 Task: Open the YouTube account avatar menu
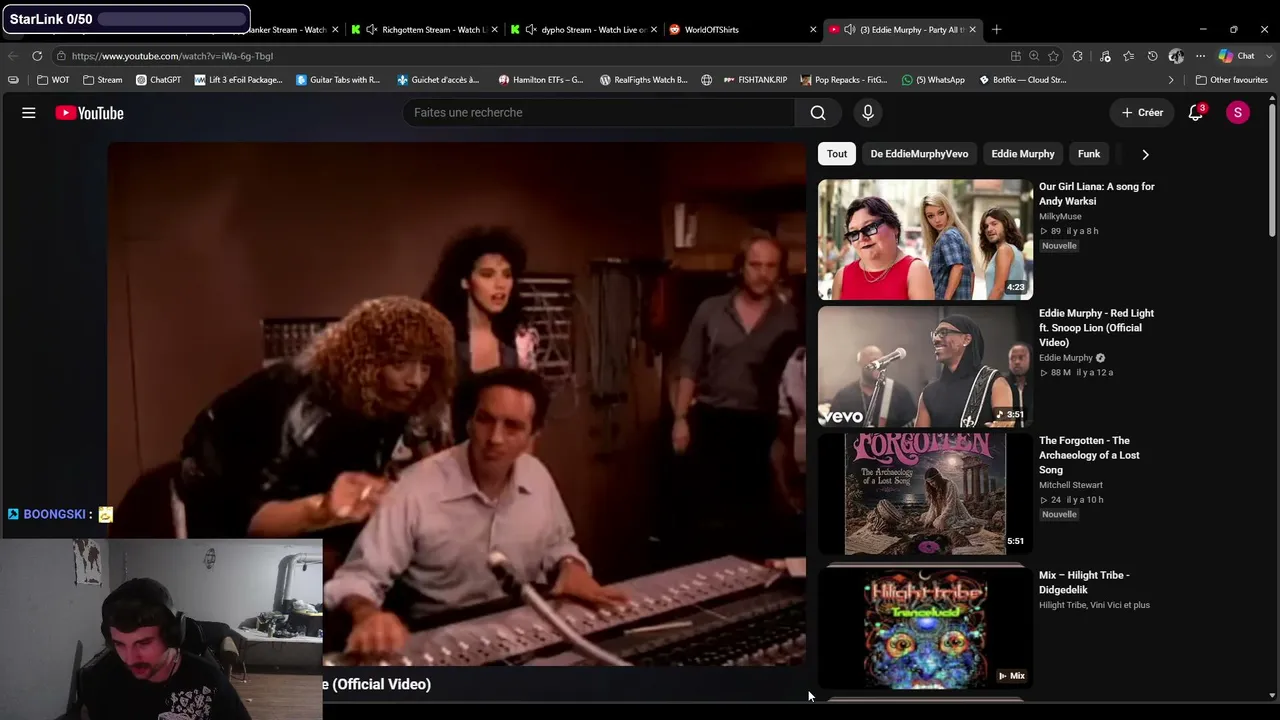pos(1238,113)
